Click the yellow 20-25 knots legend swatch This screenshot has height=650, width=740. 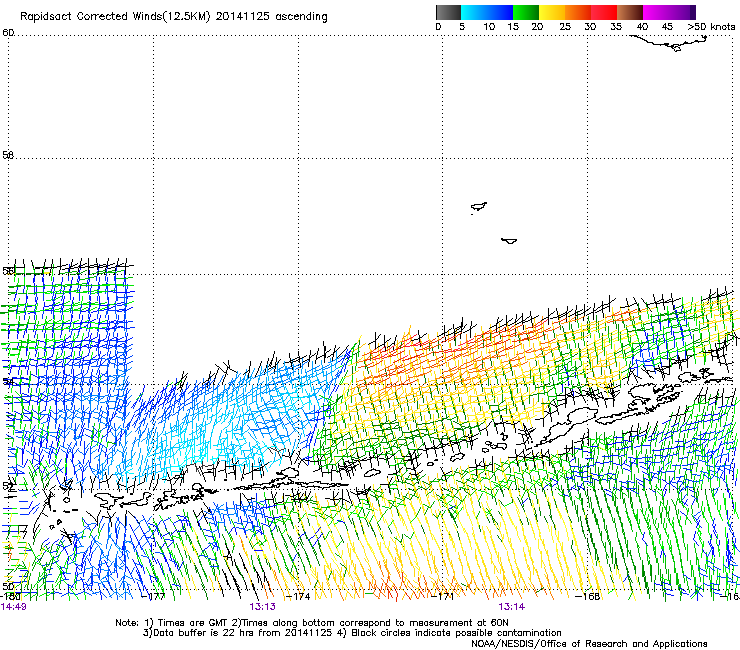(552, 12)
